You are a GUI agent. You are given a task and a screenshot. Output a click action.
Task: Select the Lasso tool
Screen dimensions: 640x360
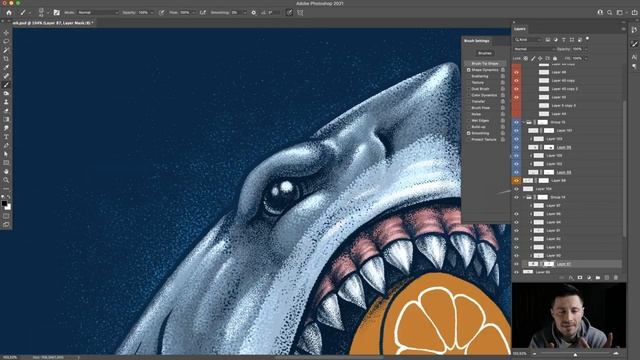[x=6, y=41]
